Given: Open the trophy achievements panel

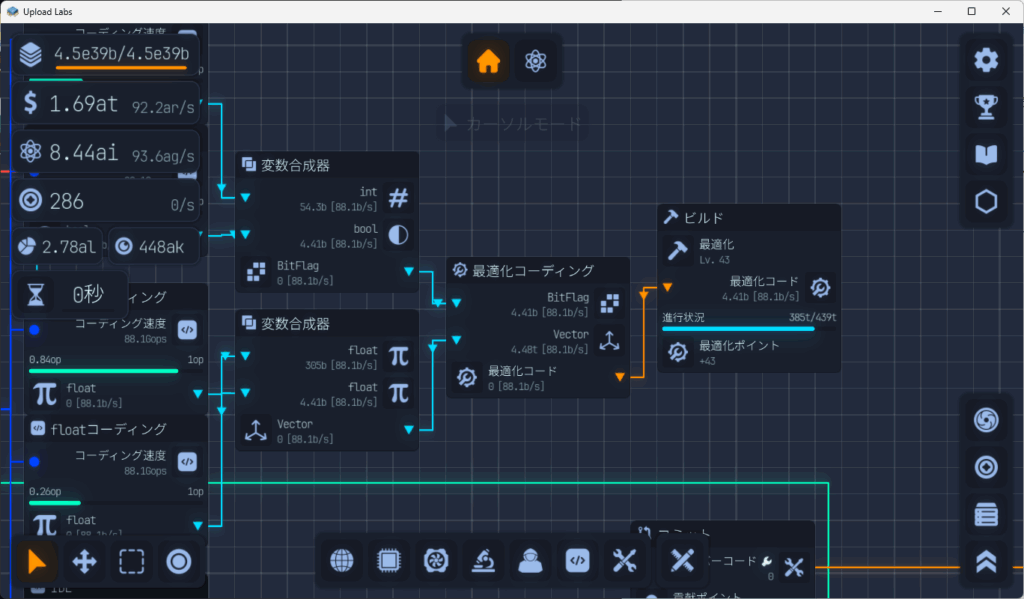Looking at the screenshot, I should tap(986, 107).
